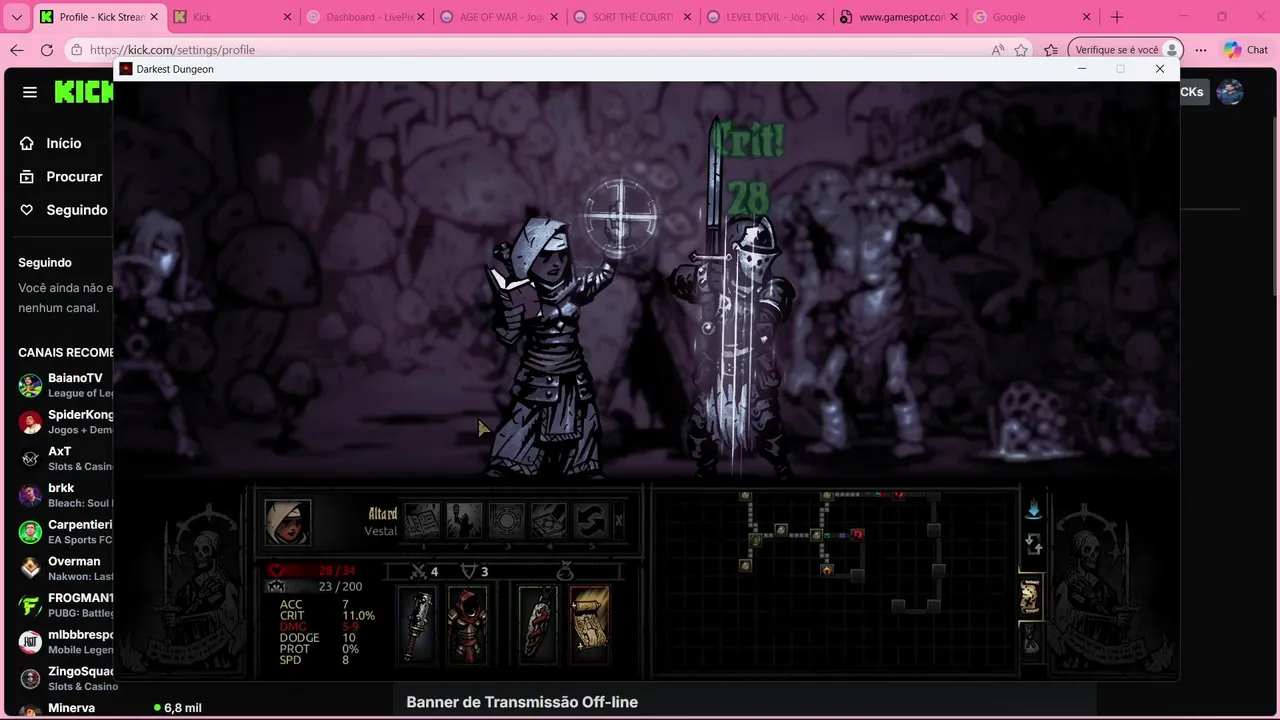Image resolution: width=1280 pixels, height=720 pixels.
Task: Open a new browser tab
Action: click(x=1117, y=17)
